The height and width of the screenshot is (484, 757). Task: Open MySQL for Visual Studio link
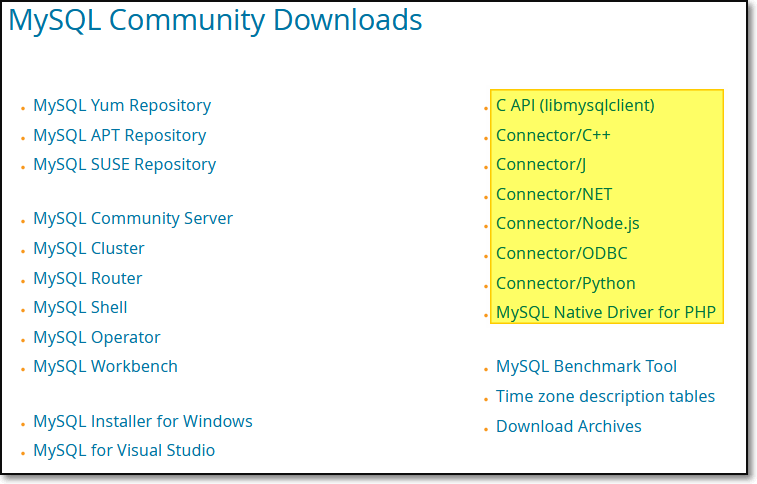click(x=124, y=450)
